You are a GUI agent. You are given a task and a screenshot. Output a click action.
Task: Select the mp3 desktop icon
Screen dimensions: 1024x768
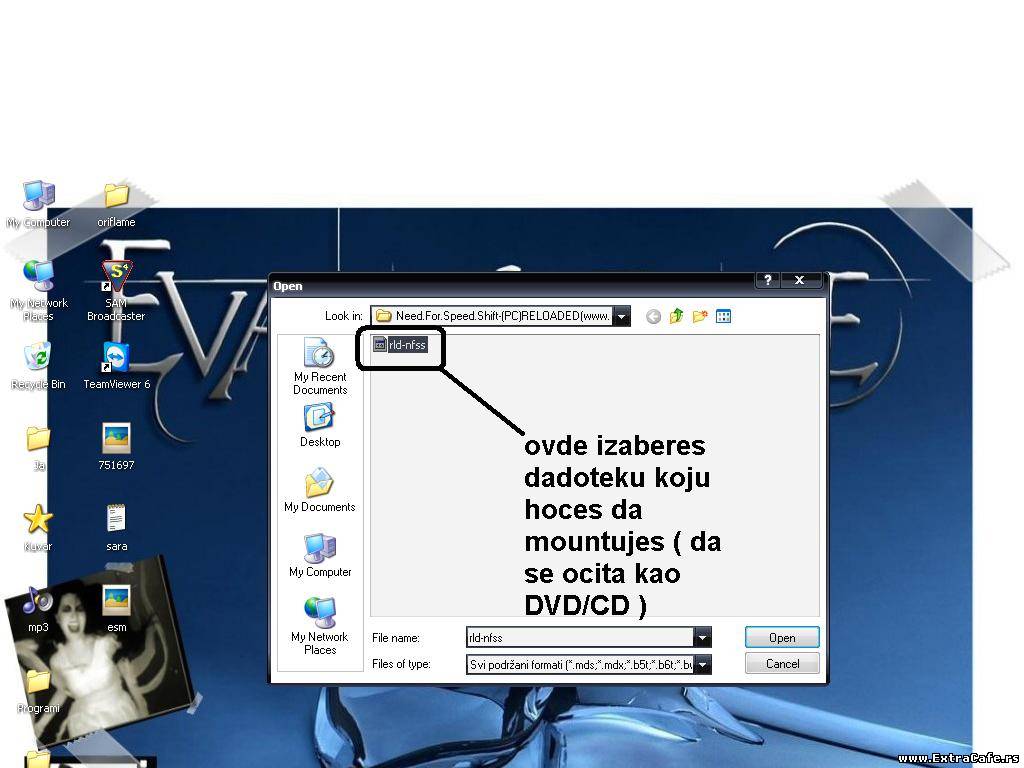coord(39,609)
